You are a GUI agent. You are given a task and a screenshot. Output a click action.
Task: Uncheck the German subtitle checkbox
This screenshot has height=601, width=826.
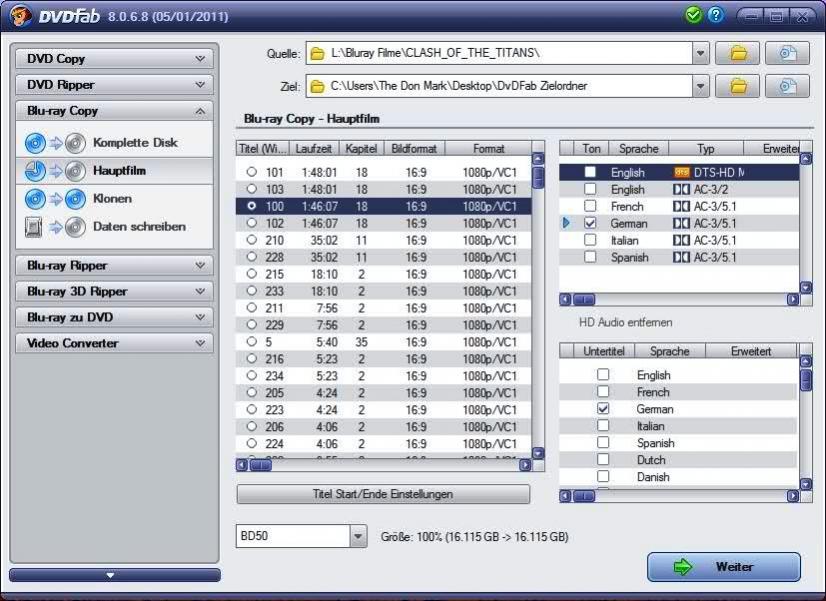pos(603,408)
